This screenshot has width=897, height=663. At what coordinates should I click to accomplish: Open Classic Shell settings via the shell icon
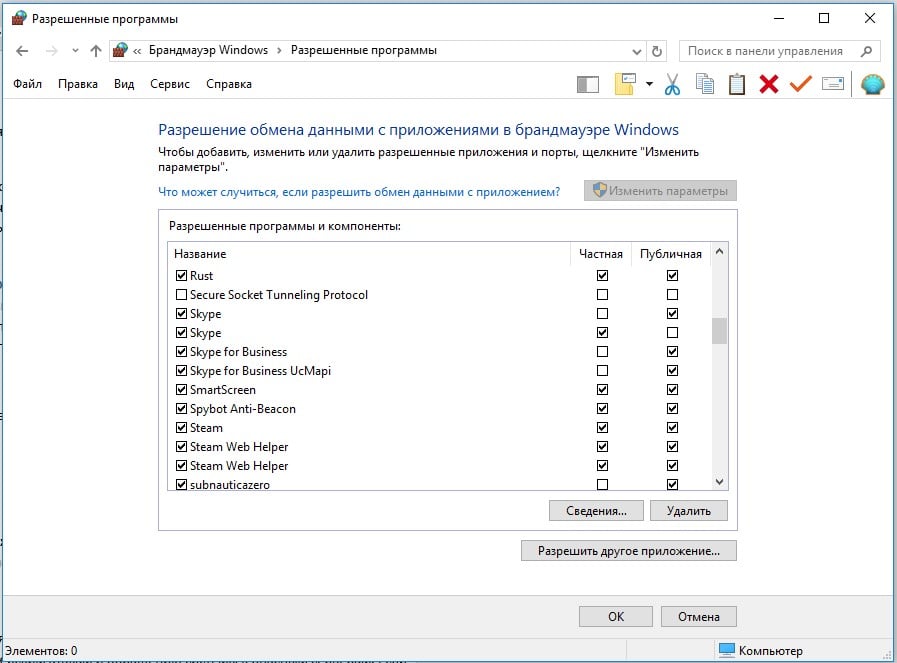point(872,85)
